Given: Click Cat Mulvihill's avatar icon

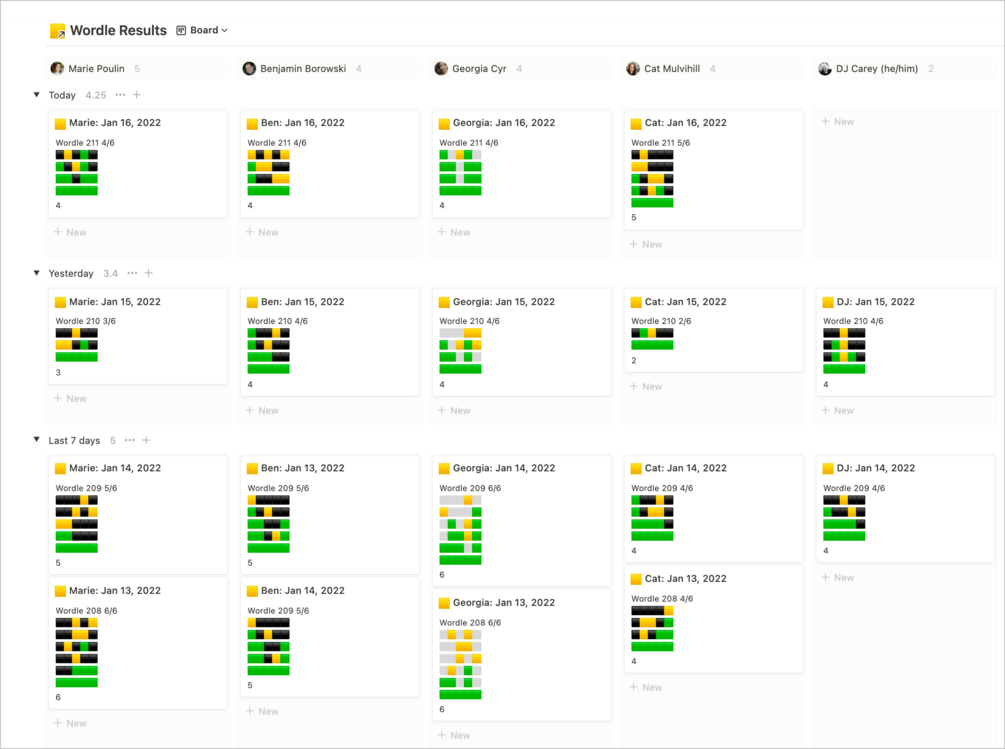Looking at the screenshot, I should pyautogui.click(x=633, y=69).
